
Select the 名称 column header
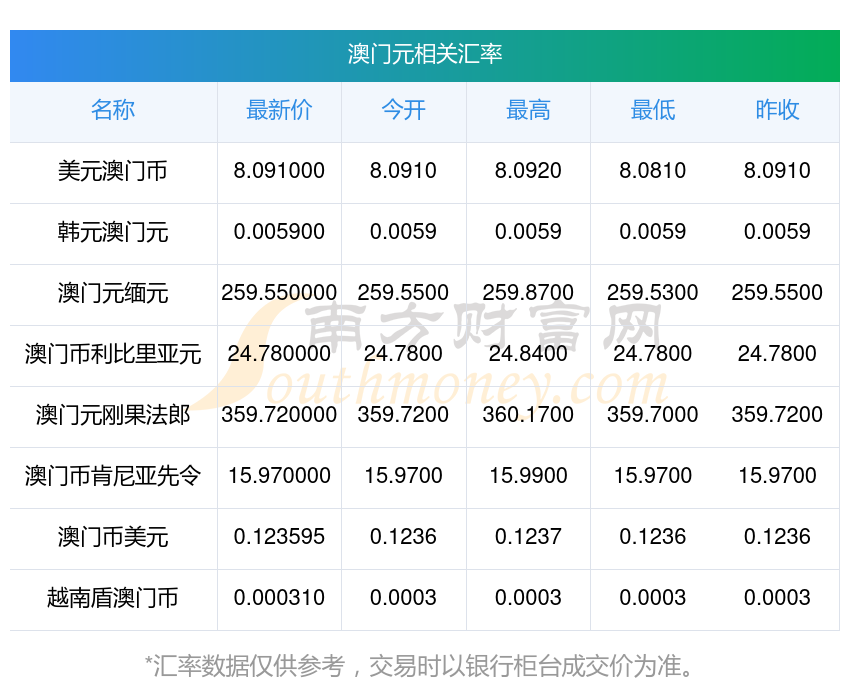coord(113,111)
